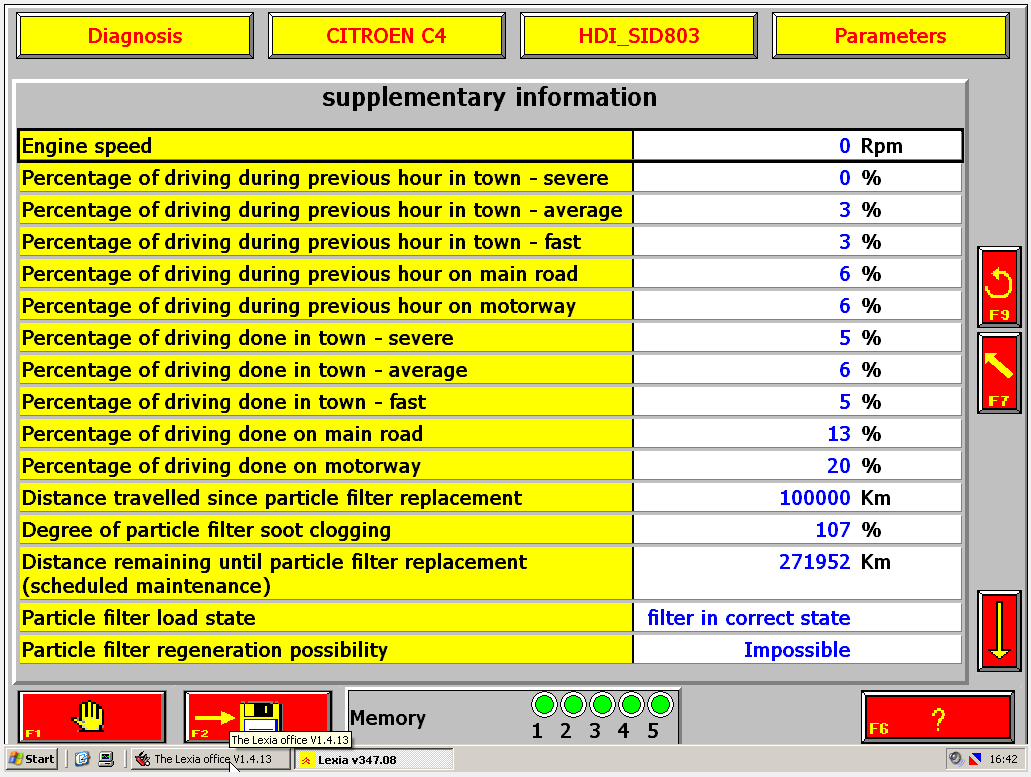Click the filter in correct state value
The image size is (1031, 777).
(749, 618)
